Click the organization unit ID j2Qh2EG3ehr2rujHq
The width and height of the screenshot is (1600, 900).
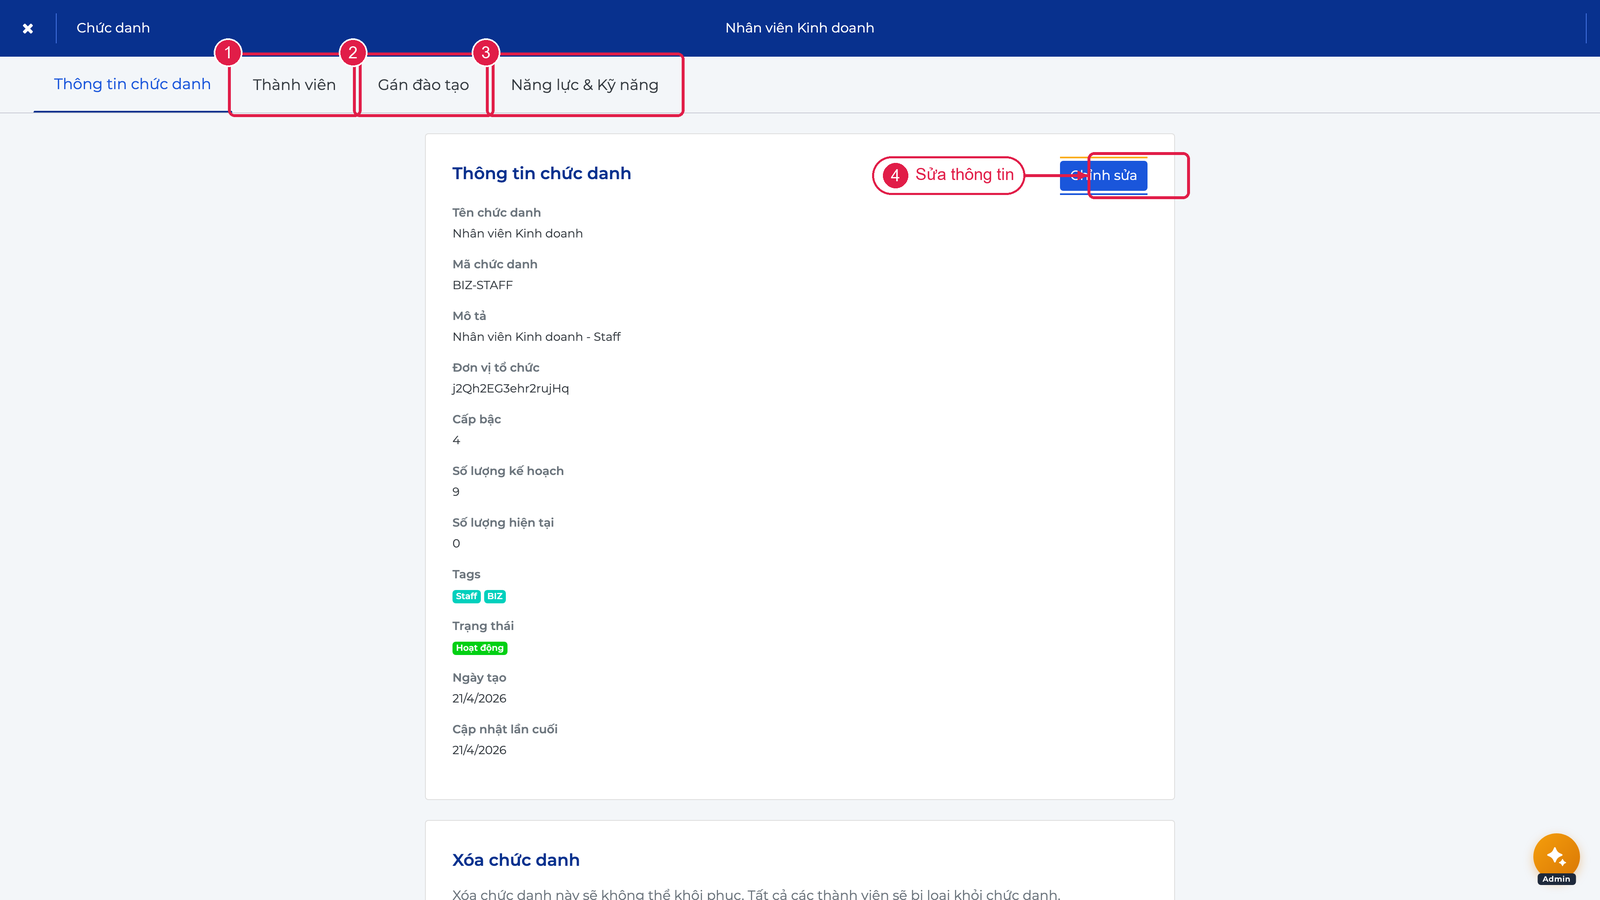click(510, 389)
